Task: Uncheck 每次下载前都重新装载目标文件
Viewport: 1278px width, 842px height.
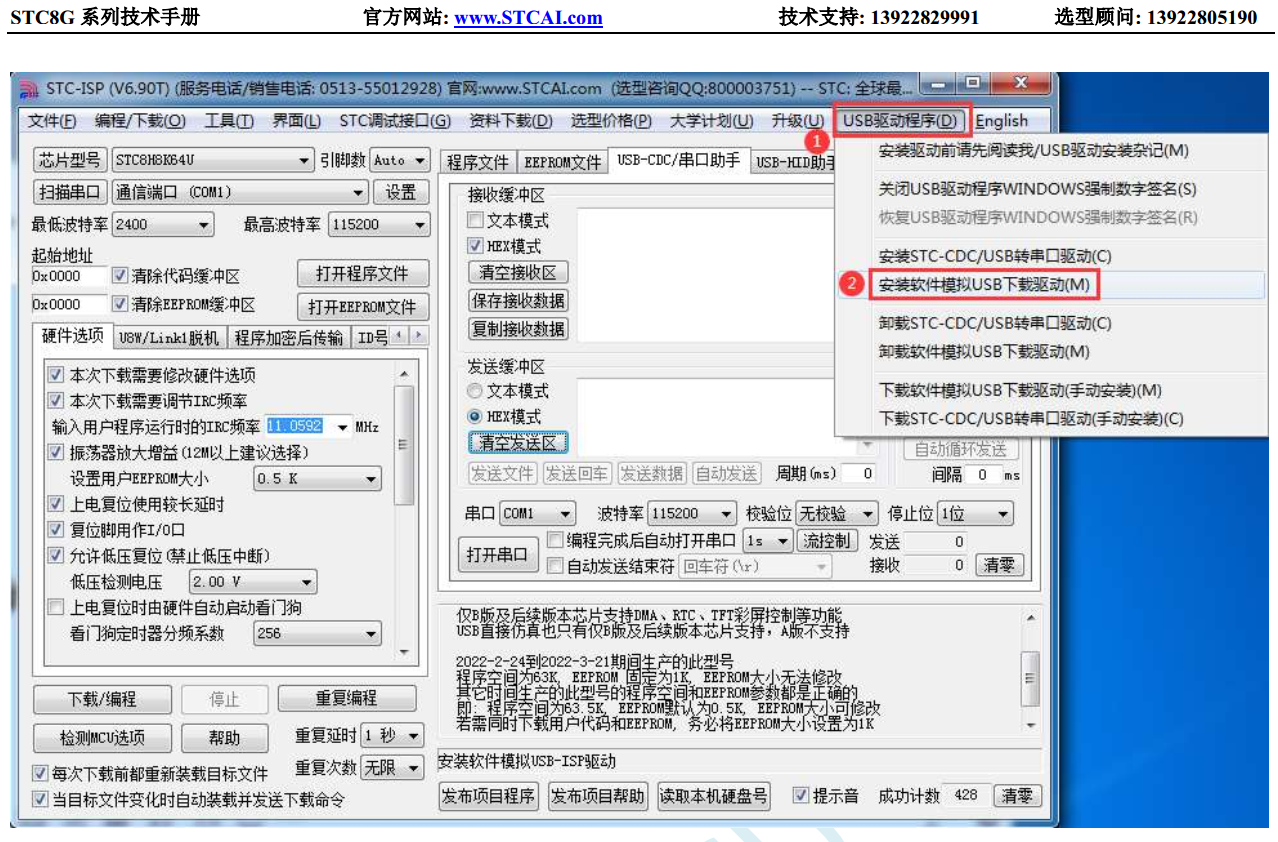Action: tap(40, 774)
